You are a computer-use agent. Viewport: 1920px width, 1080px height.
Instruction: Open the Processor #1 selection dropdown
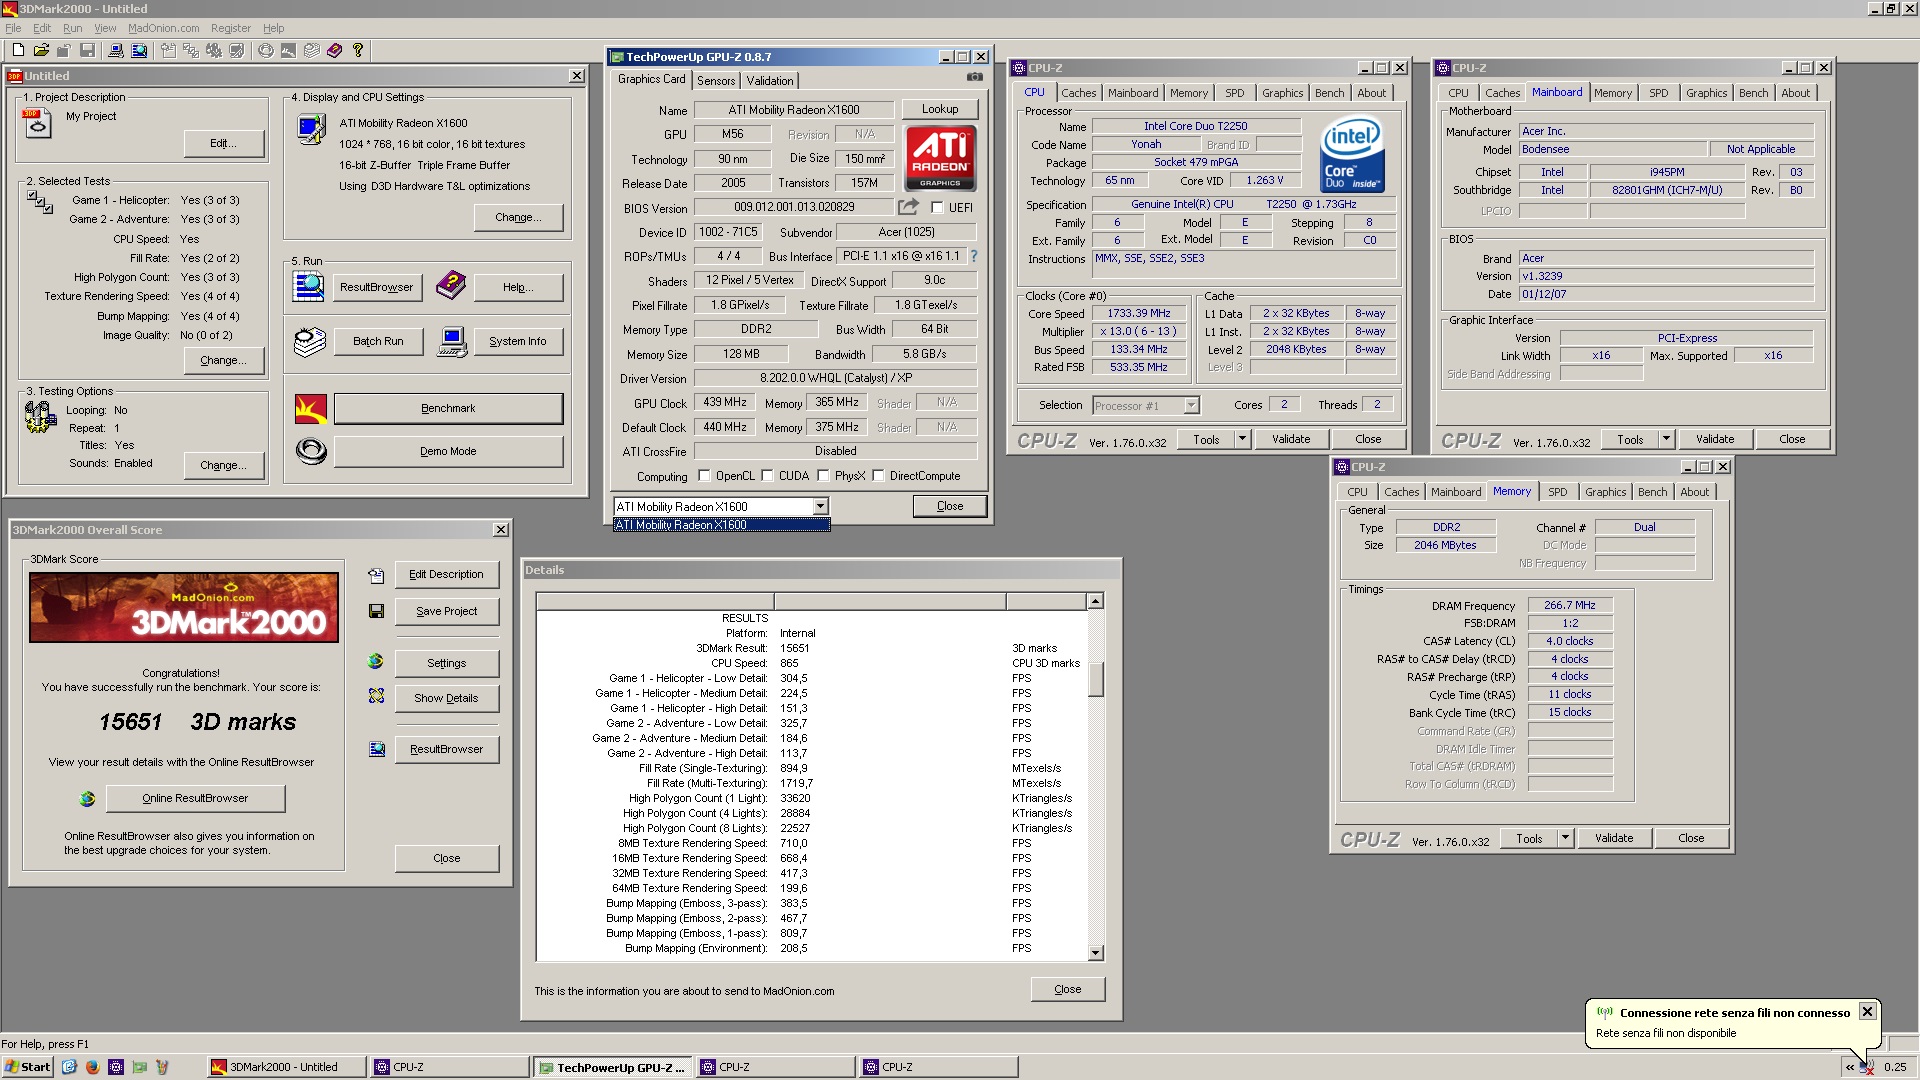pos(1191,405)
